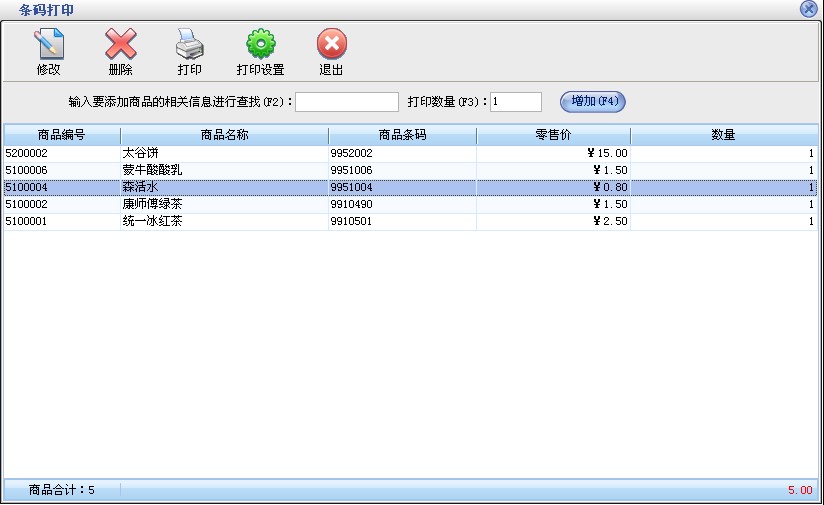Click barcode 9910501 in the table
The width and height of the screenshot is (824, 505).
tap(351, 221)
